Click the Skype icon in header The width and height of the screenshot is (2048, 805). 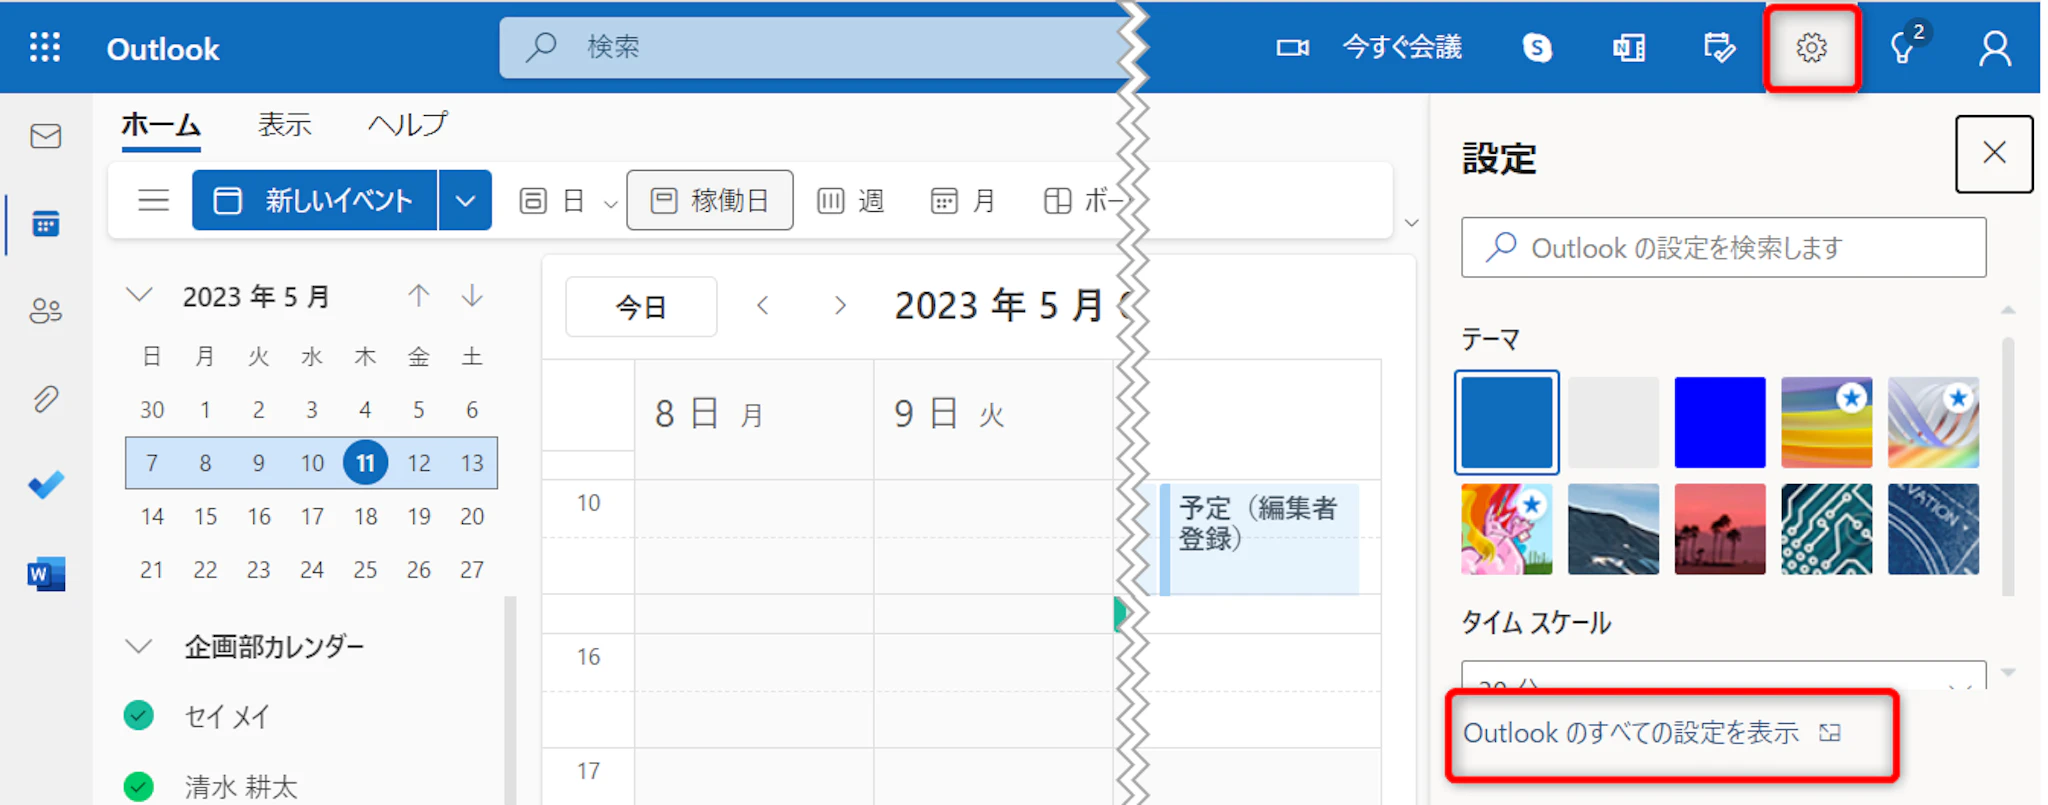1537,48
